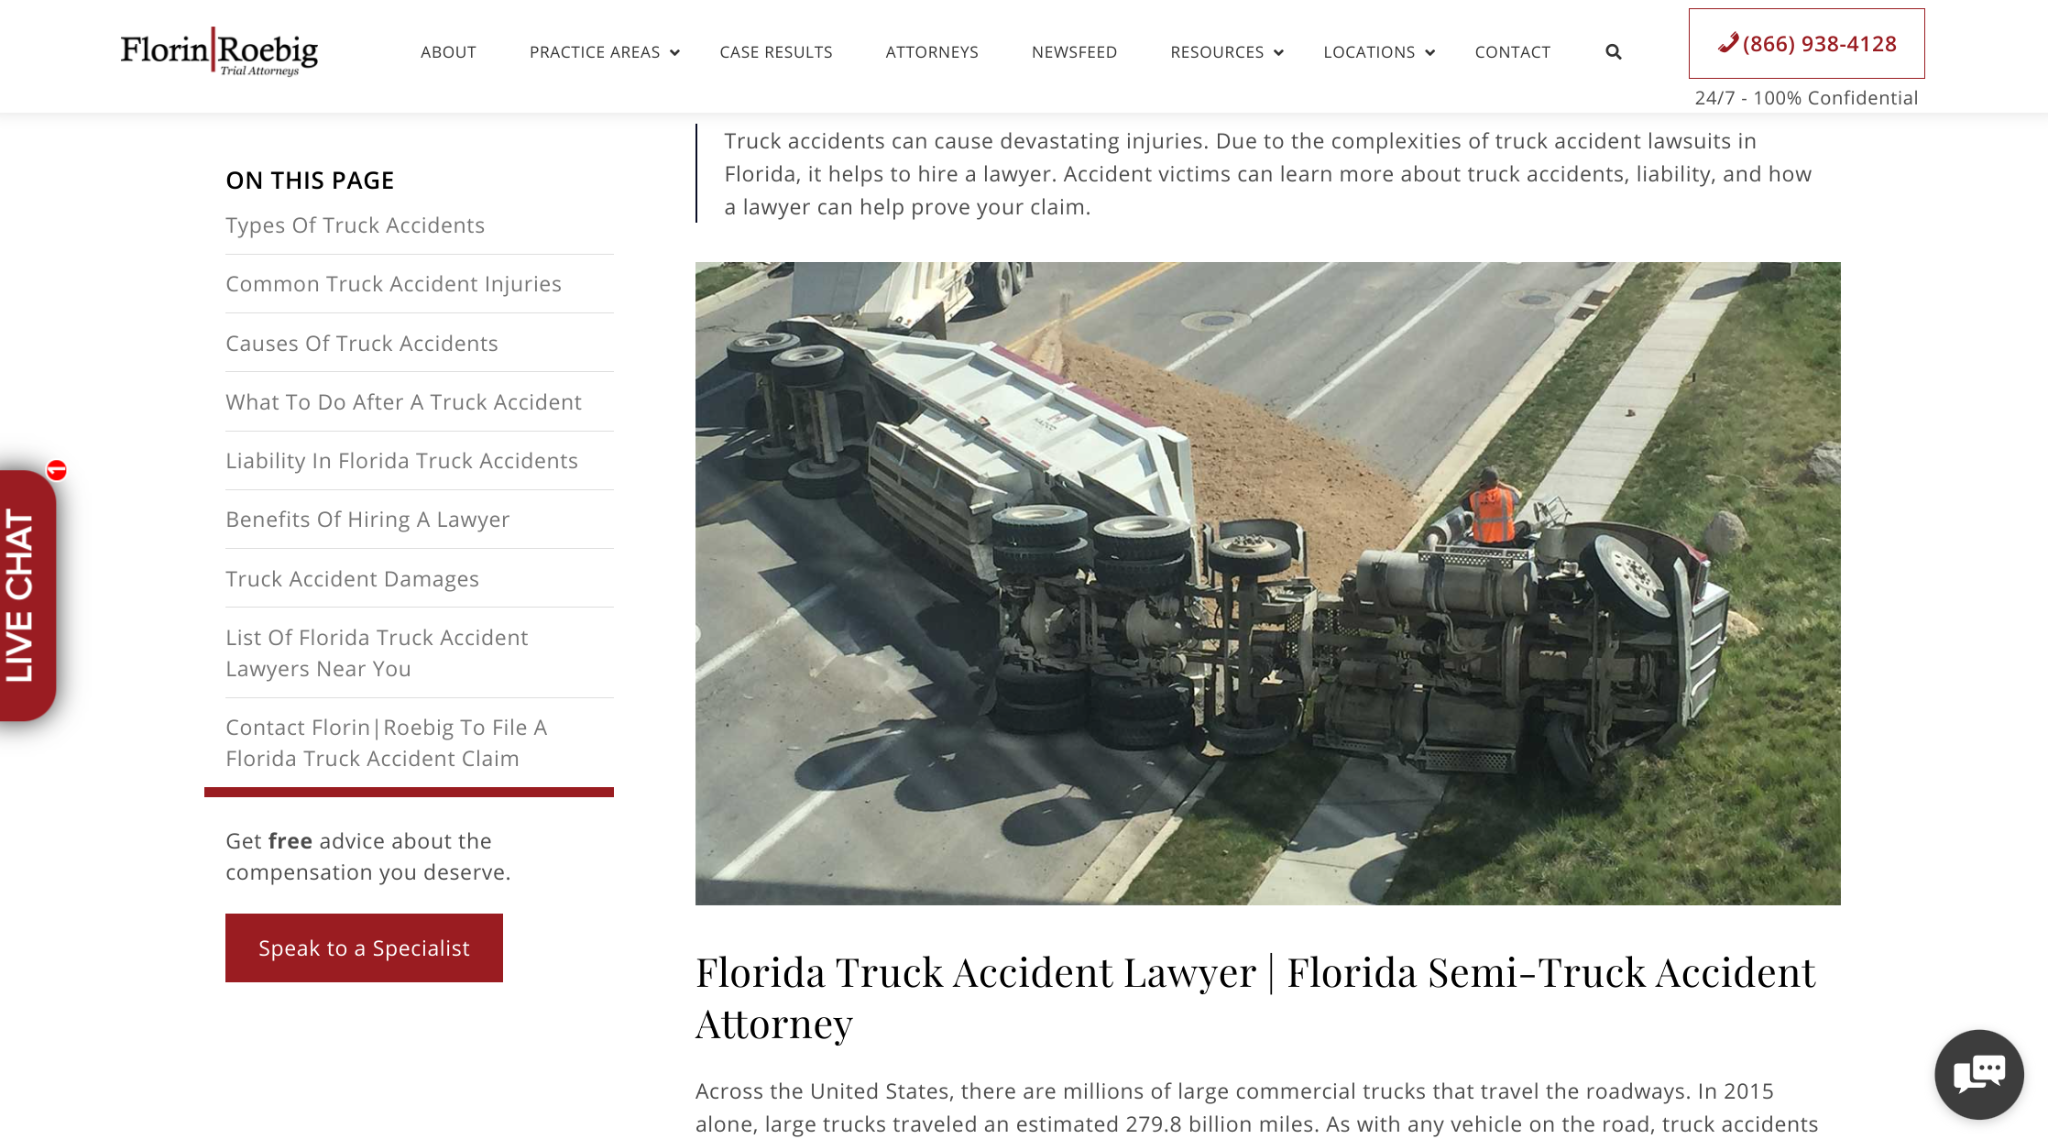The width and height of the screenshot is (2048, 1142).
Task: Expand the Locations dropdown arrow
Action: pyautogui.click(x=1430, y=53)
